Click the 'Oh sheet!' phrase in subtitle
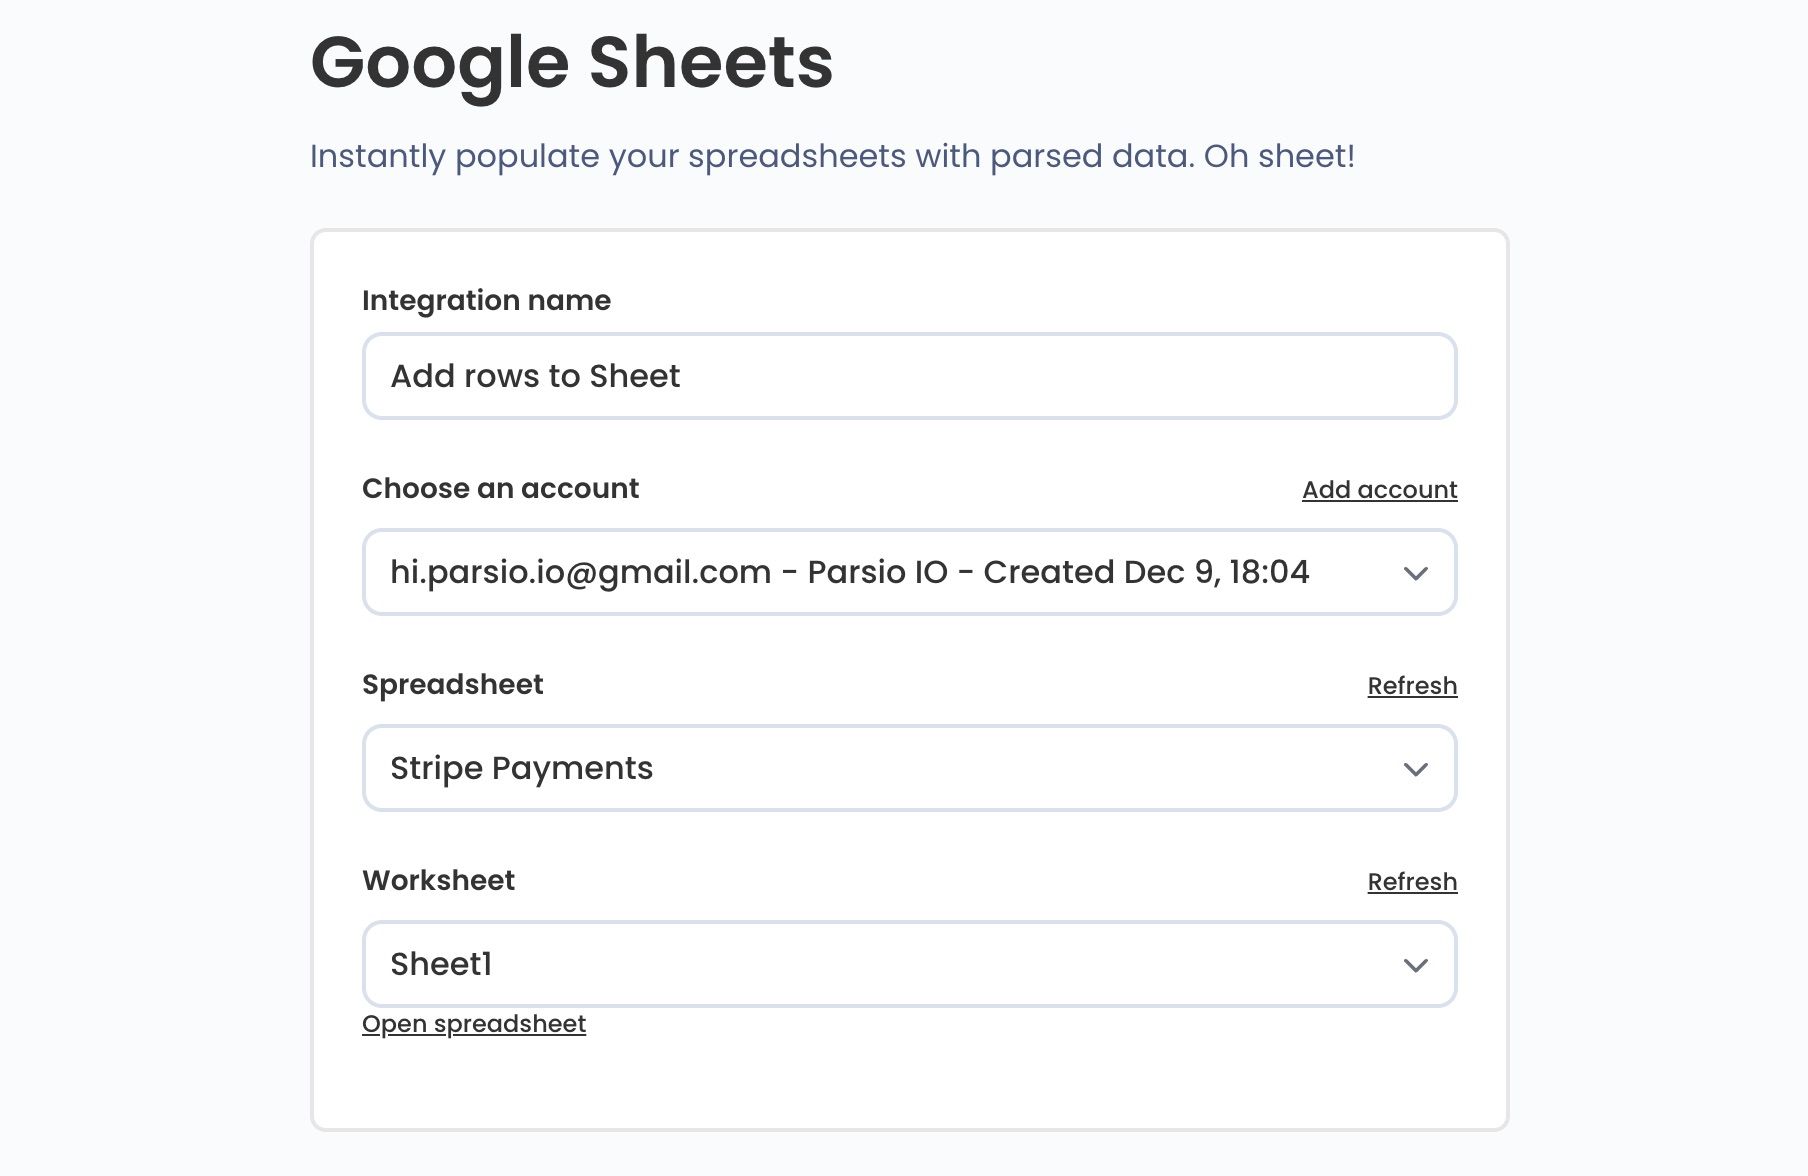Screen dimensions: 1808x1176 click(1279, 157)
